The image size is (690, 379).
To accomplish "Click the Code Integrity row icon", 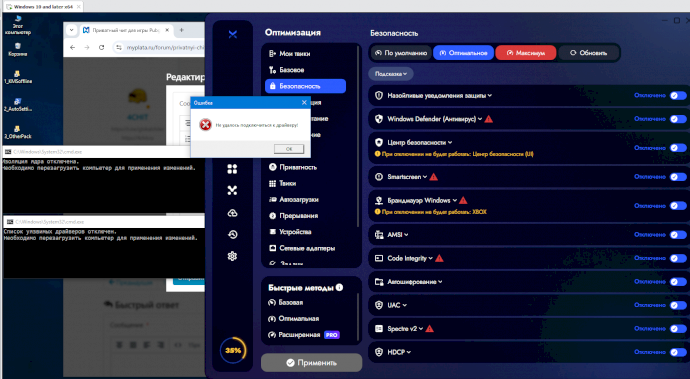I will click(x=379, y=258).
